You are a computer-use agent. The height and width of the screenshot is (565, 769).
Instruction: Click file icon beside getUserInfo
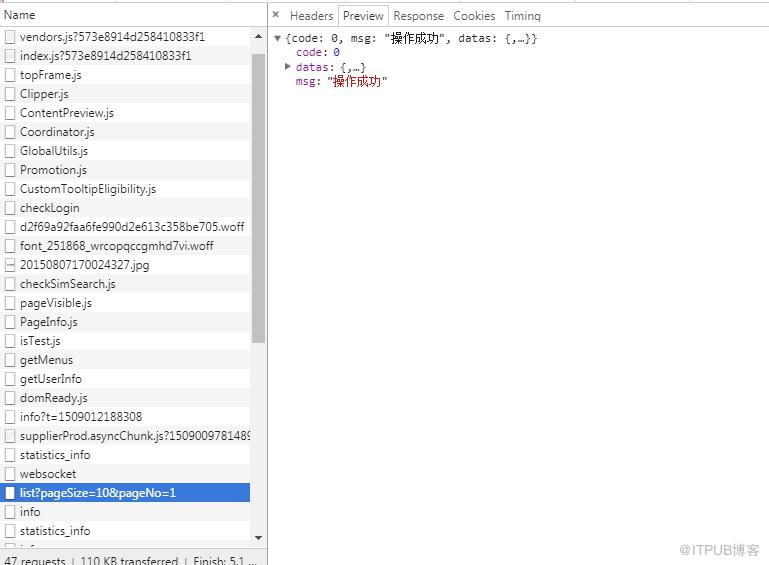coord(10,379)
